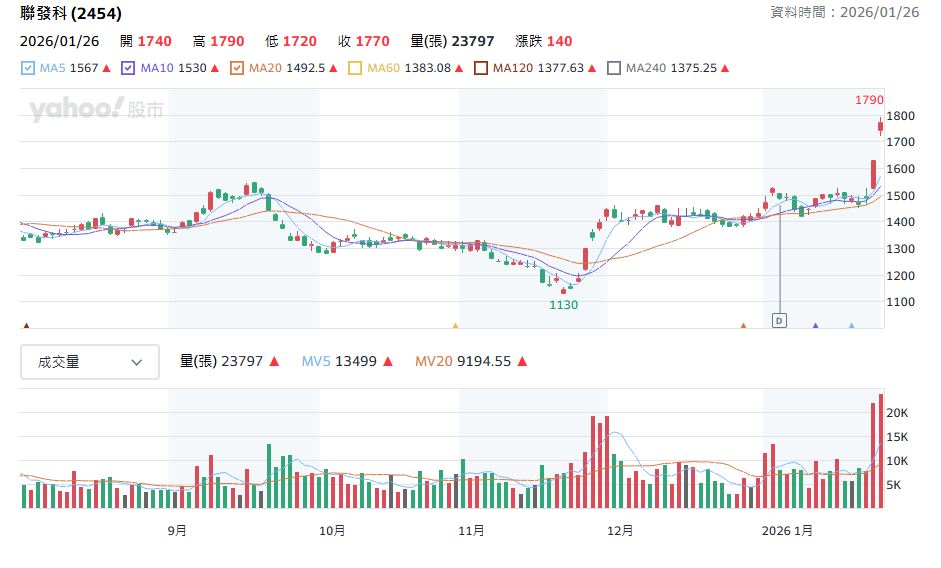Open the 成交量 indicator dropdown
The width and height of the screenshot is (941, 568).
(x=90, y=362)
